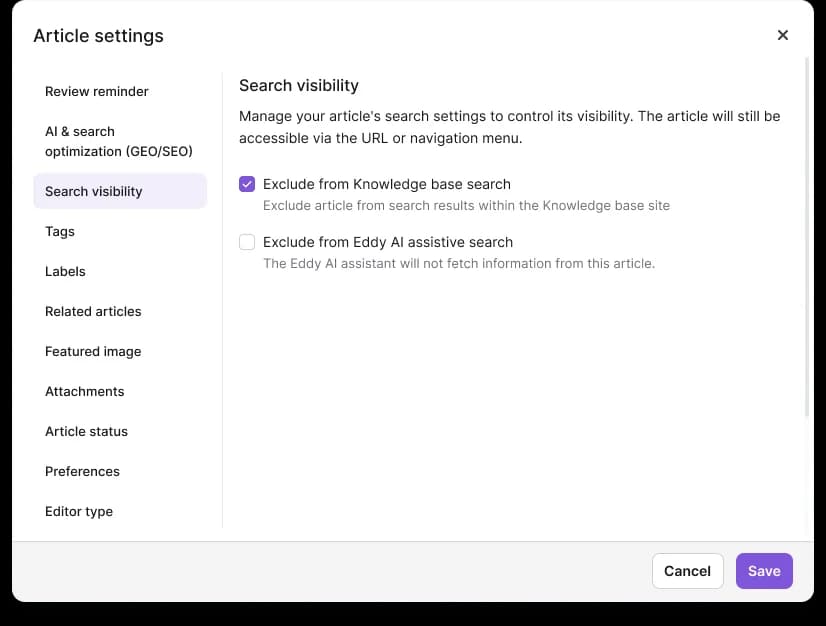Go to the Tags section

(x=120, y=231)
